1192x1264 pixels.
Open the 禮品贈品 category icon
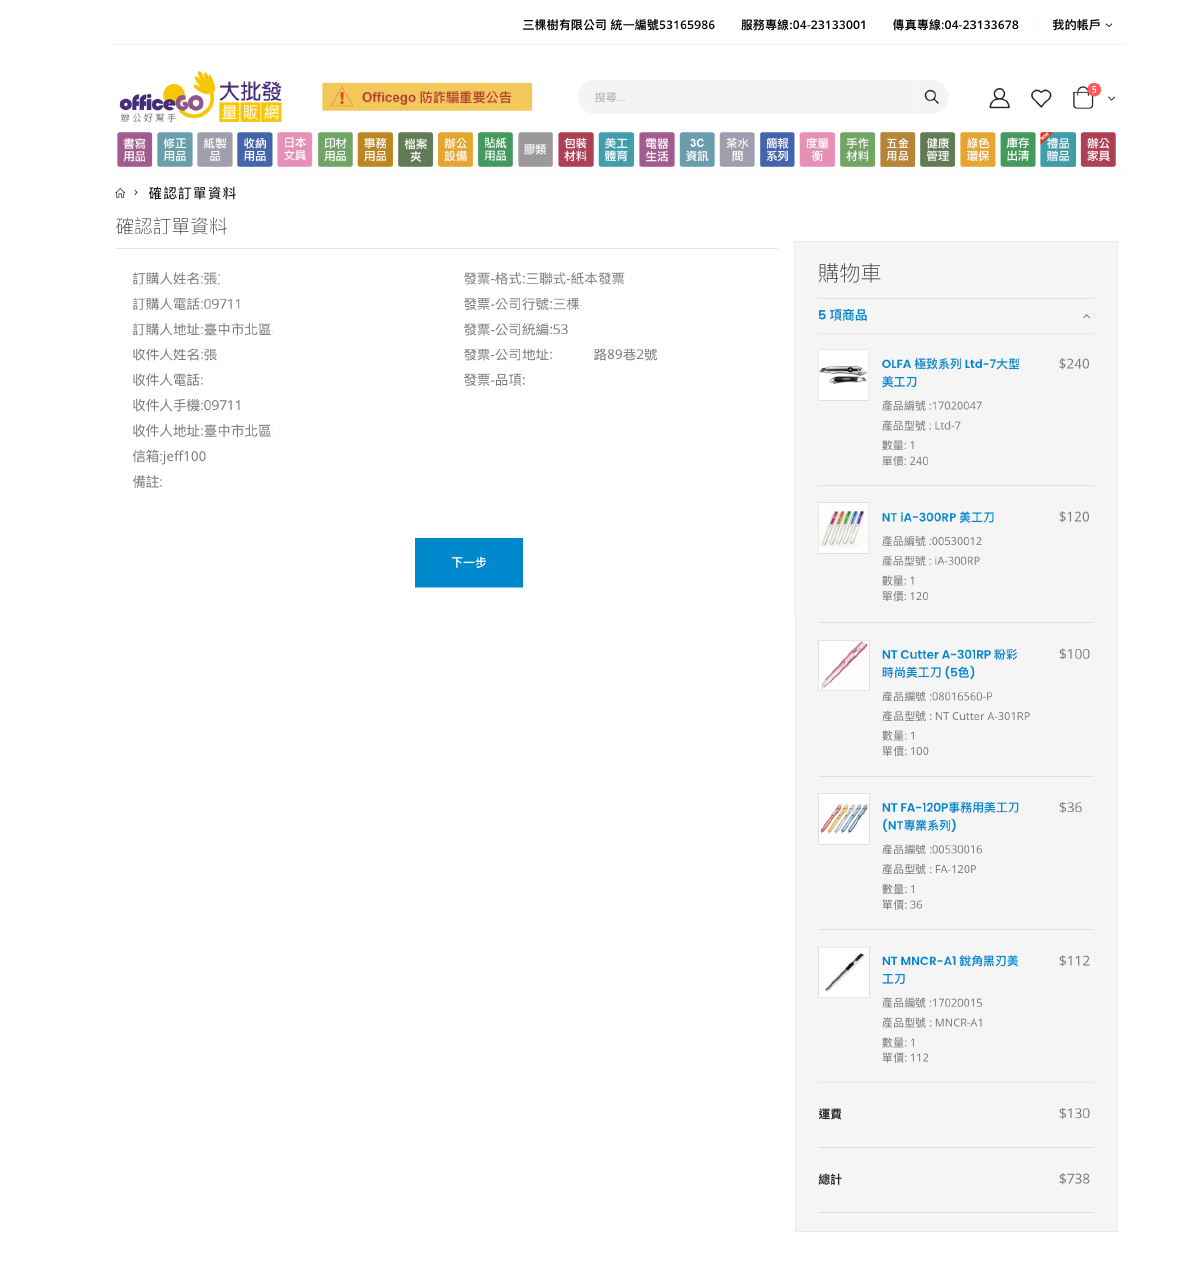tap(1058, 150)
